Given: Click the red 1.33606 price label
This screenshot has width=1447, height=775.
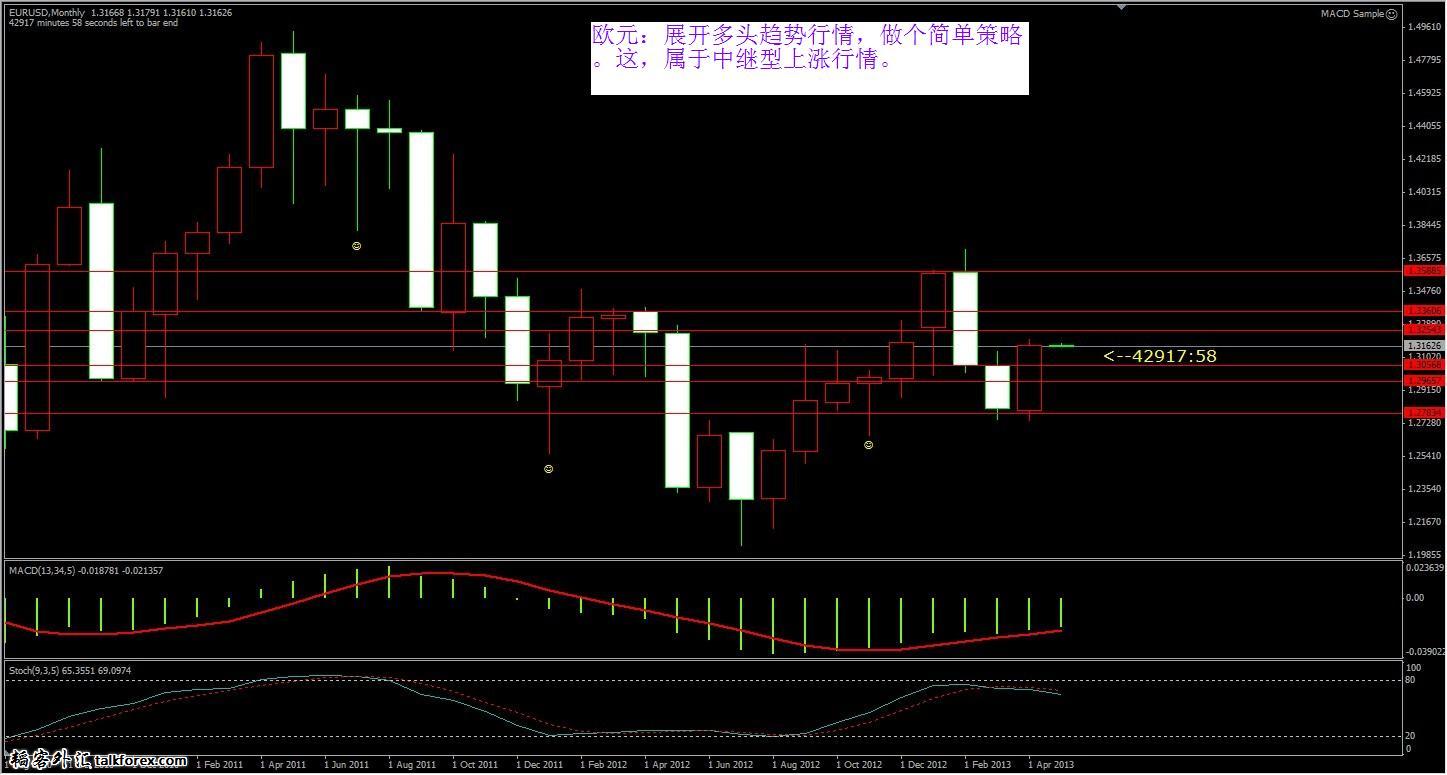Looking at the screenshot, I should 1423,311.
